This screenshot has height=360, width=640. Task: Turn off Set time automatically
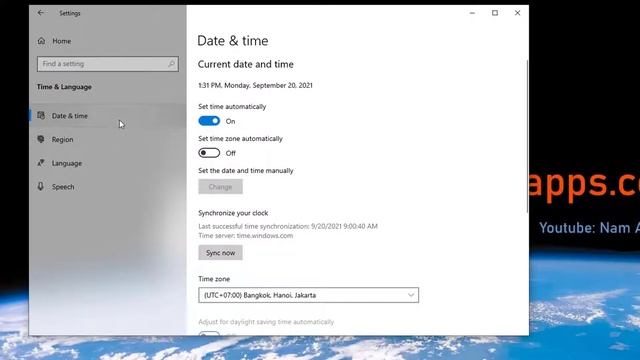[209, 121]
